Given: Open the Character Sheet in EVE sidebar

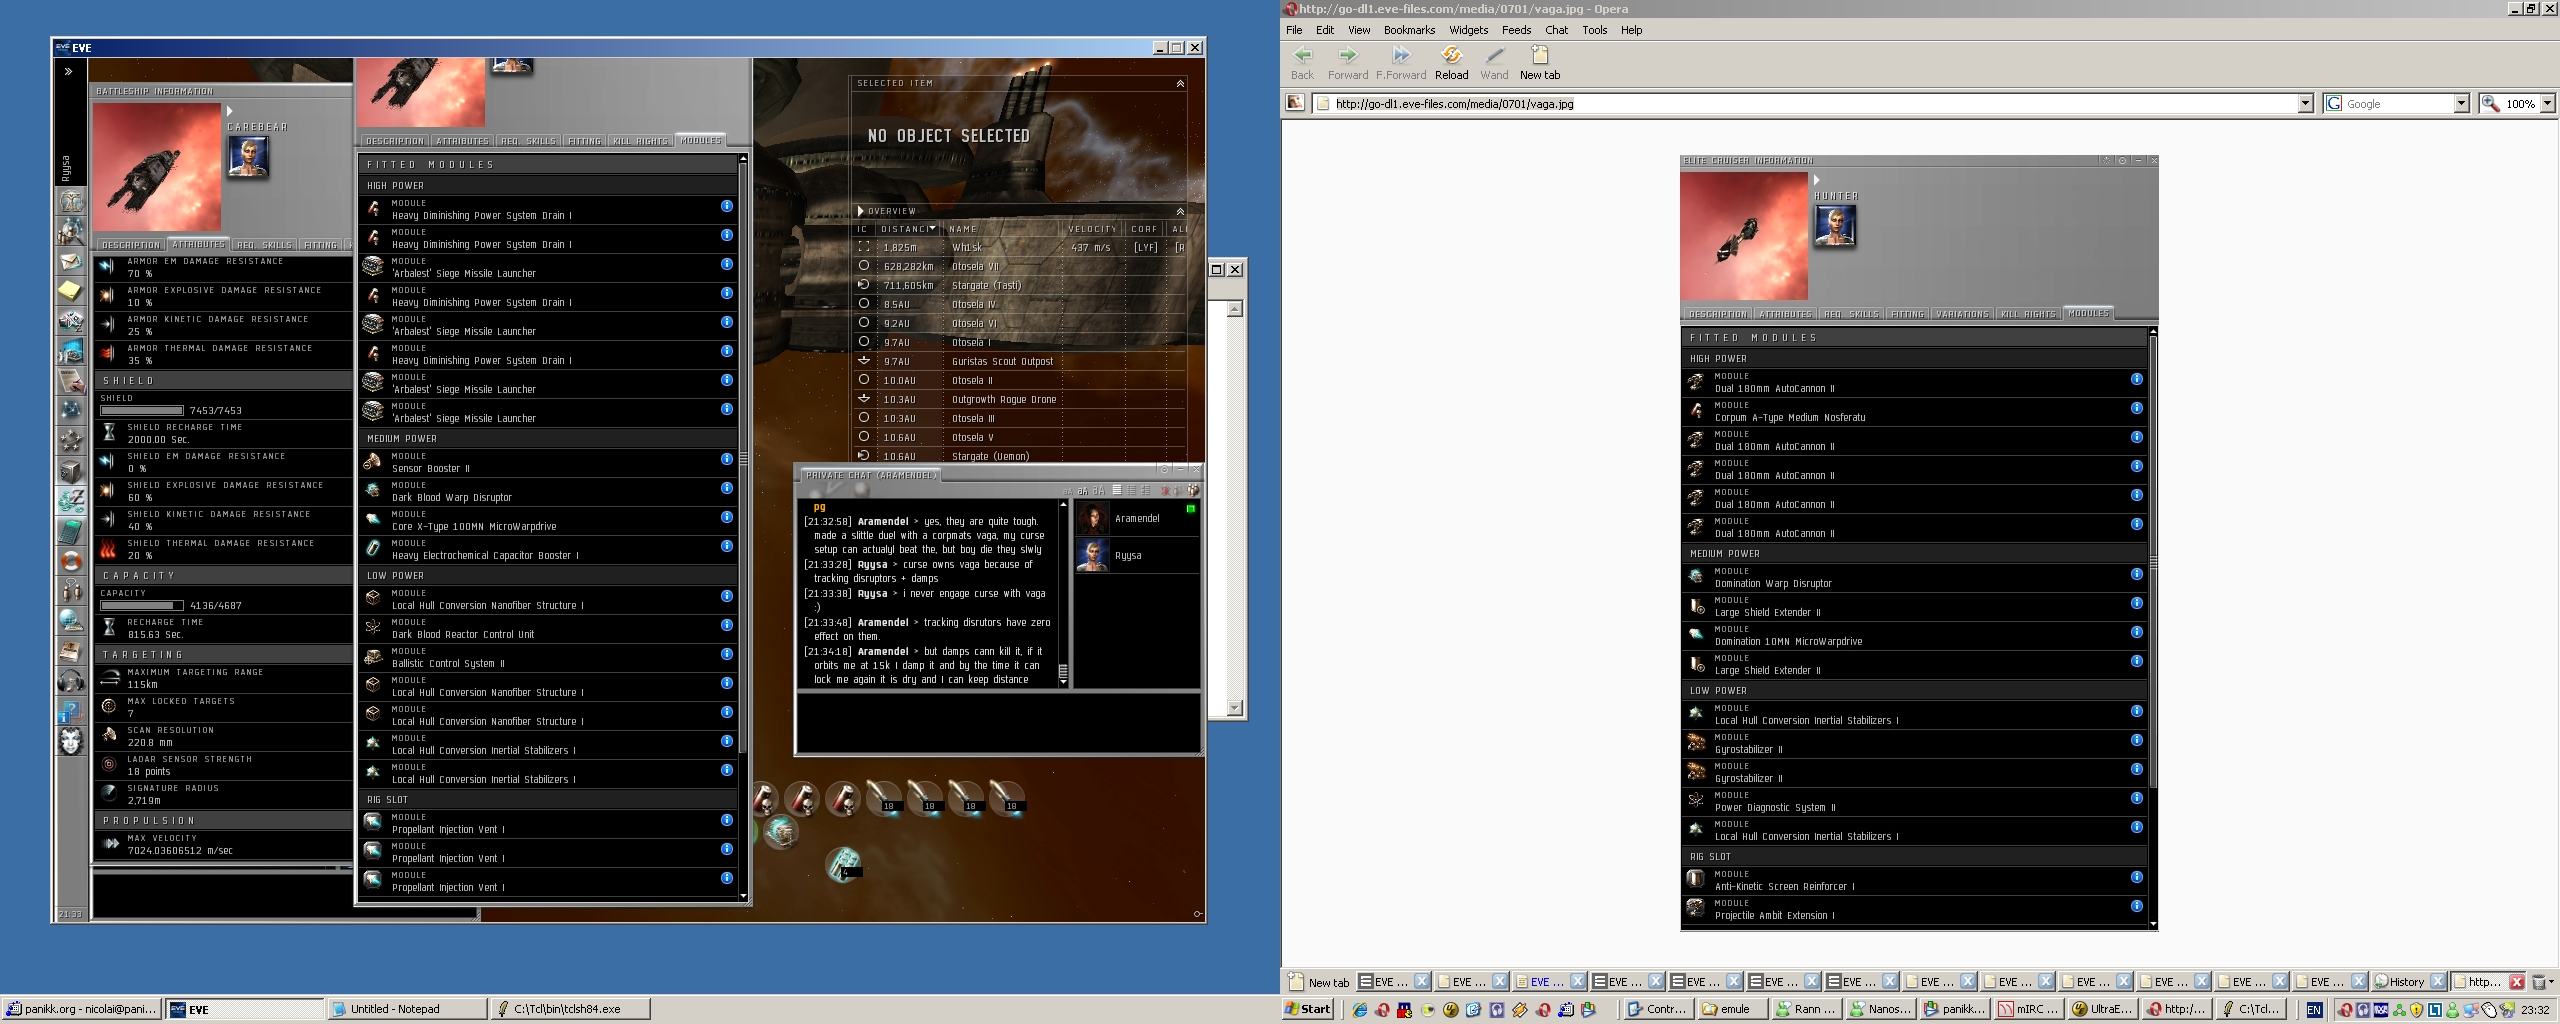Looking at the screenshot, I should click(x=70, y=201).
